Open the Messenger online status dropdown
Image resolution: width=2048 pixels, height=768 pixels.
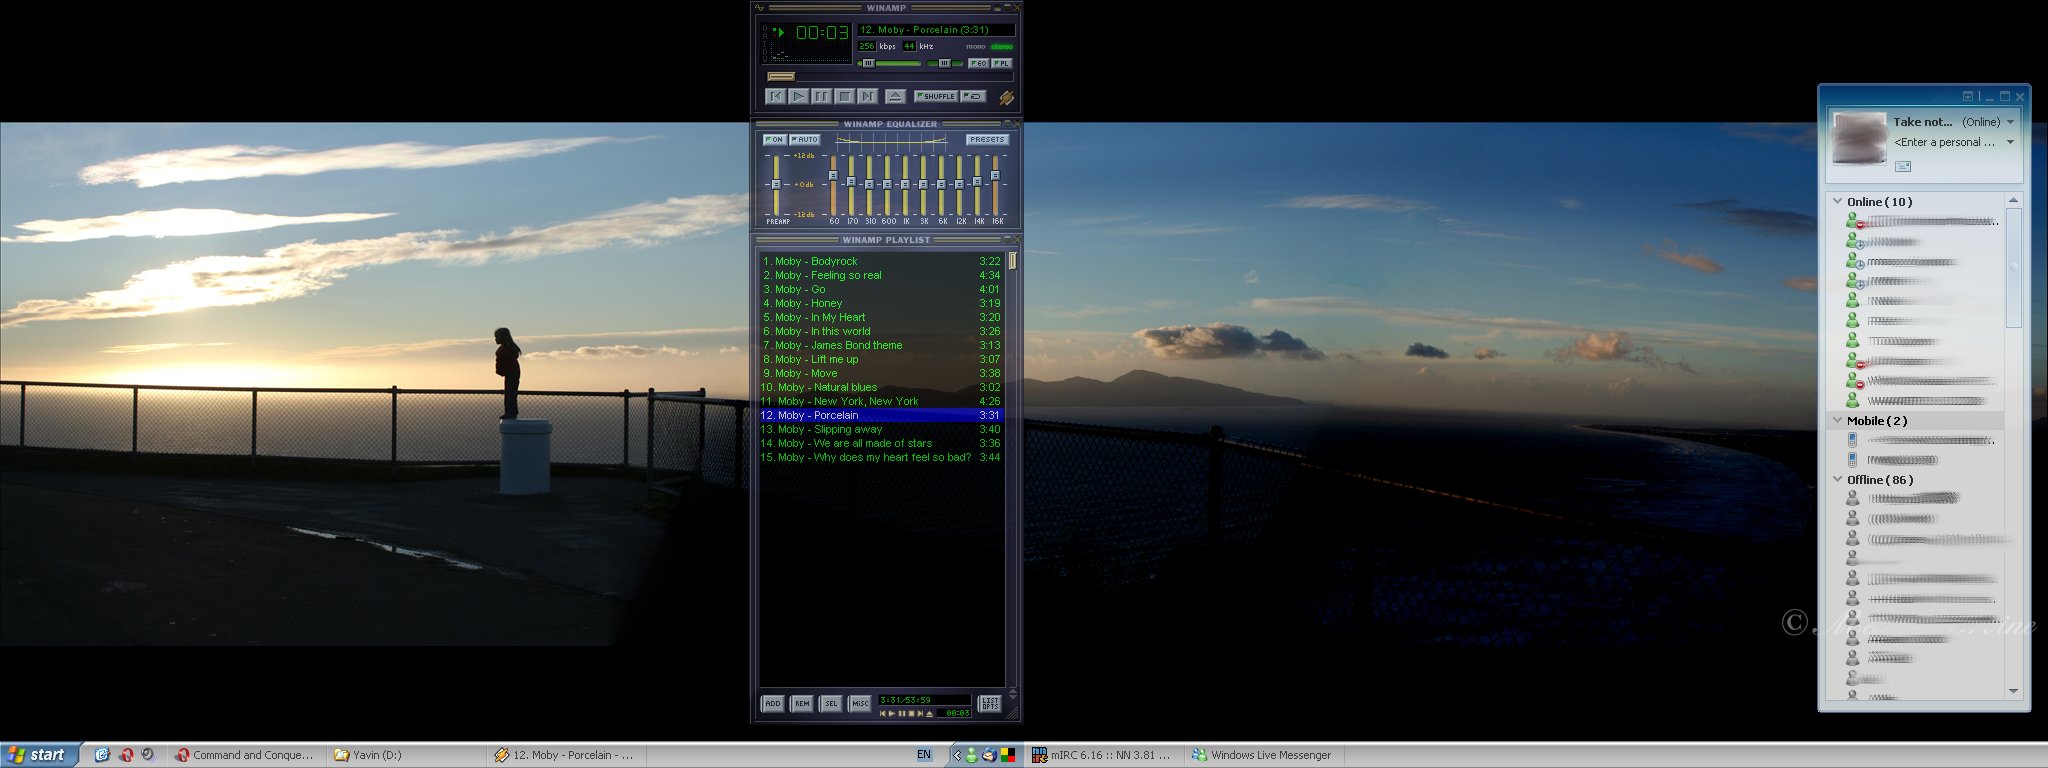coord(2010,122)
